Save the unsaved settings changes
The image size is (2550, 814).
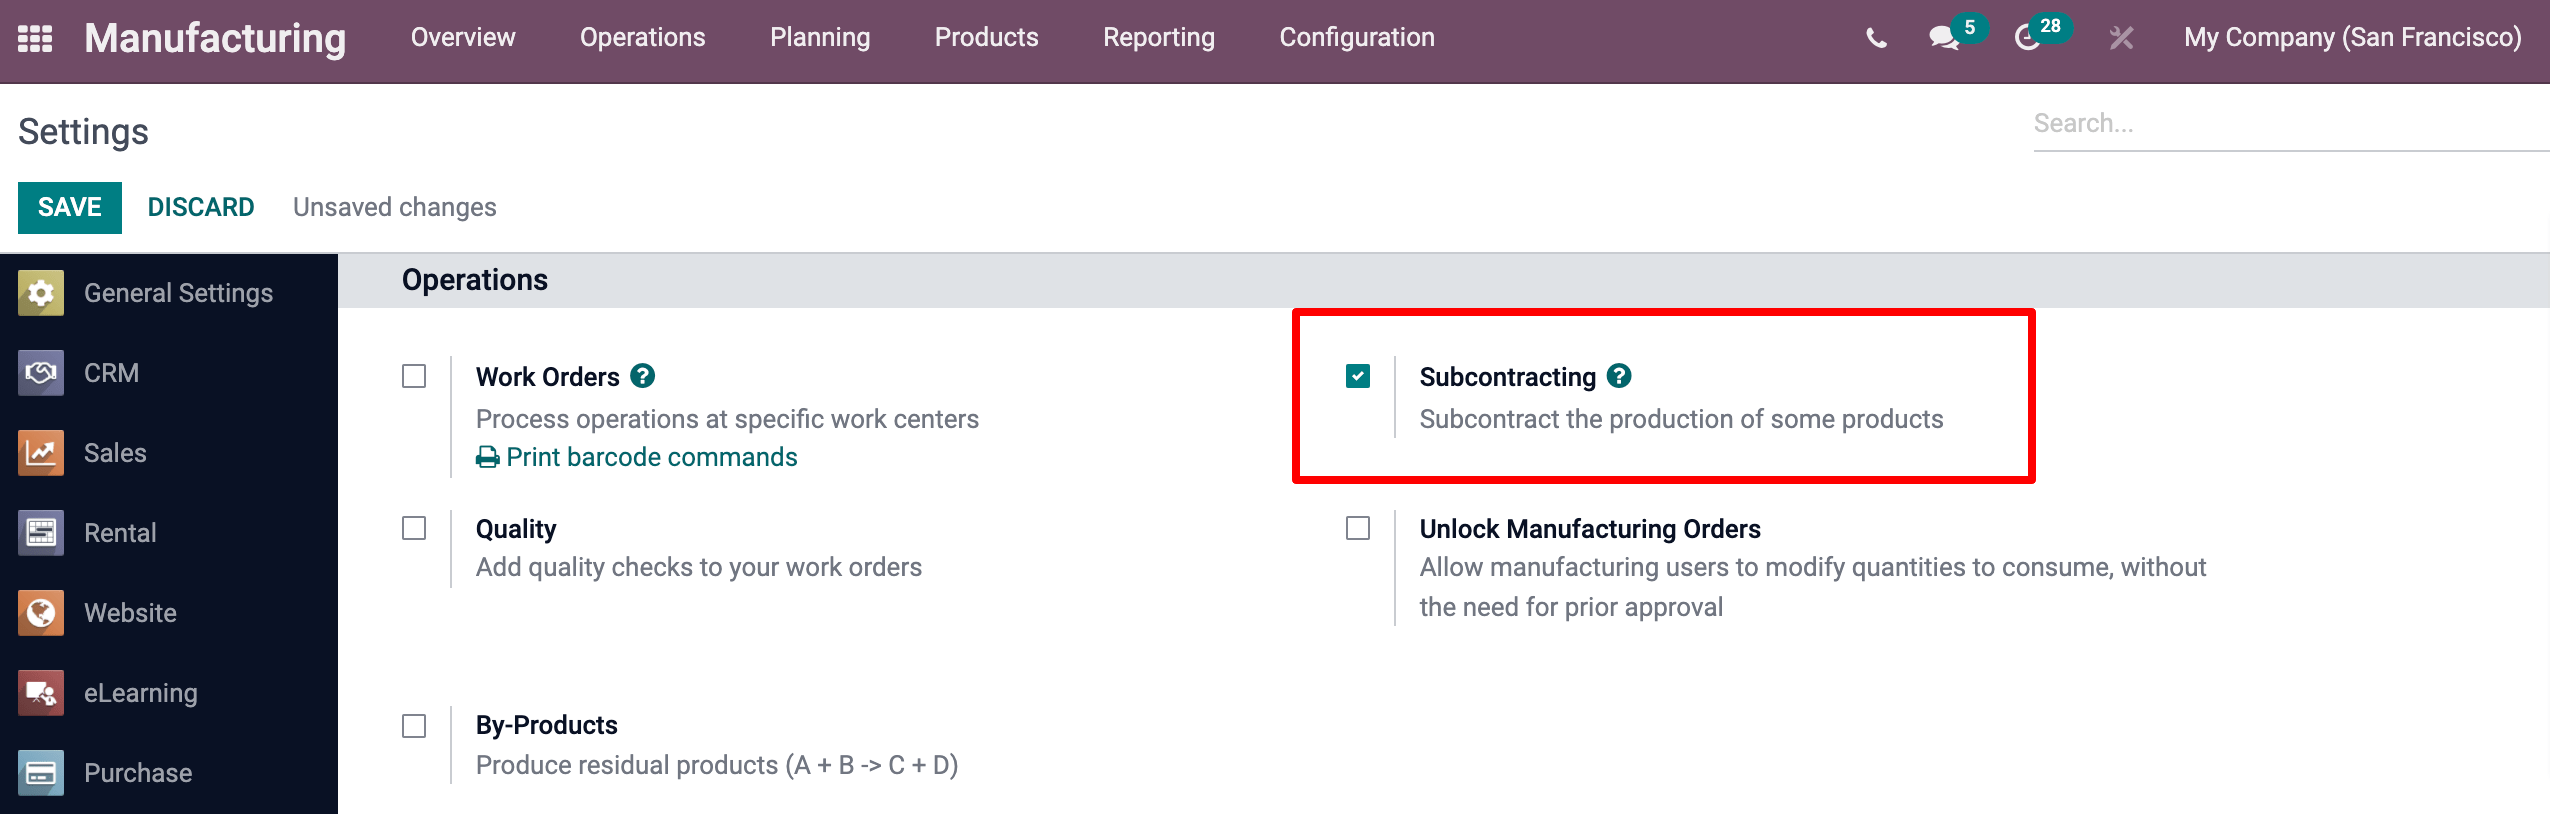70,208
